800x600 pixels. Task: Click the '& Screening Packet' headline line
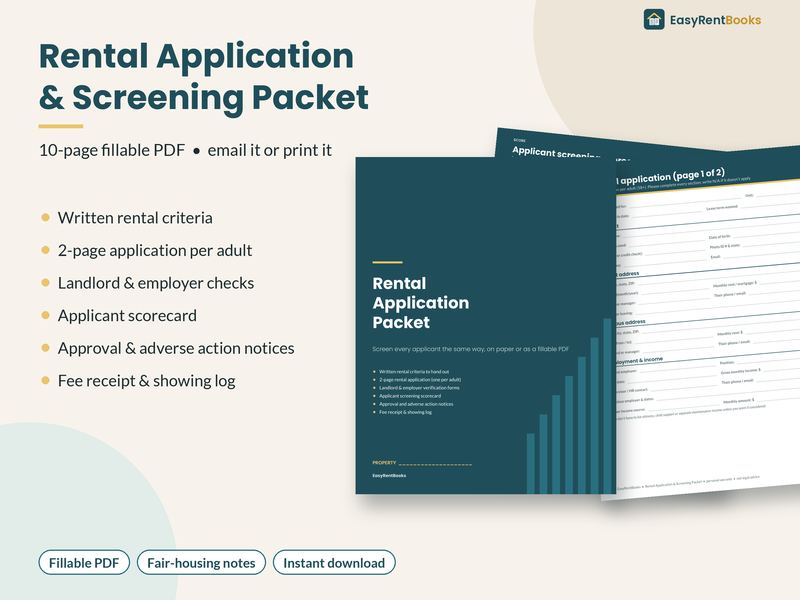(204, 97)
